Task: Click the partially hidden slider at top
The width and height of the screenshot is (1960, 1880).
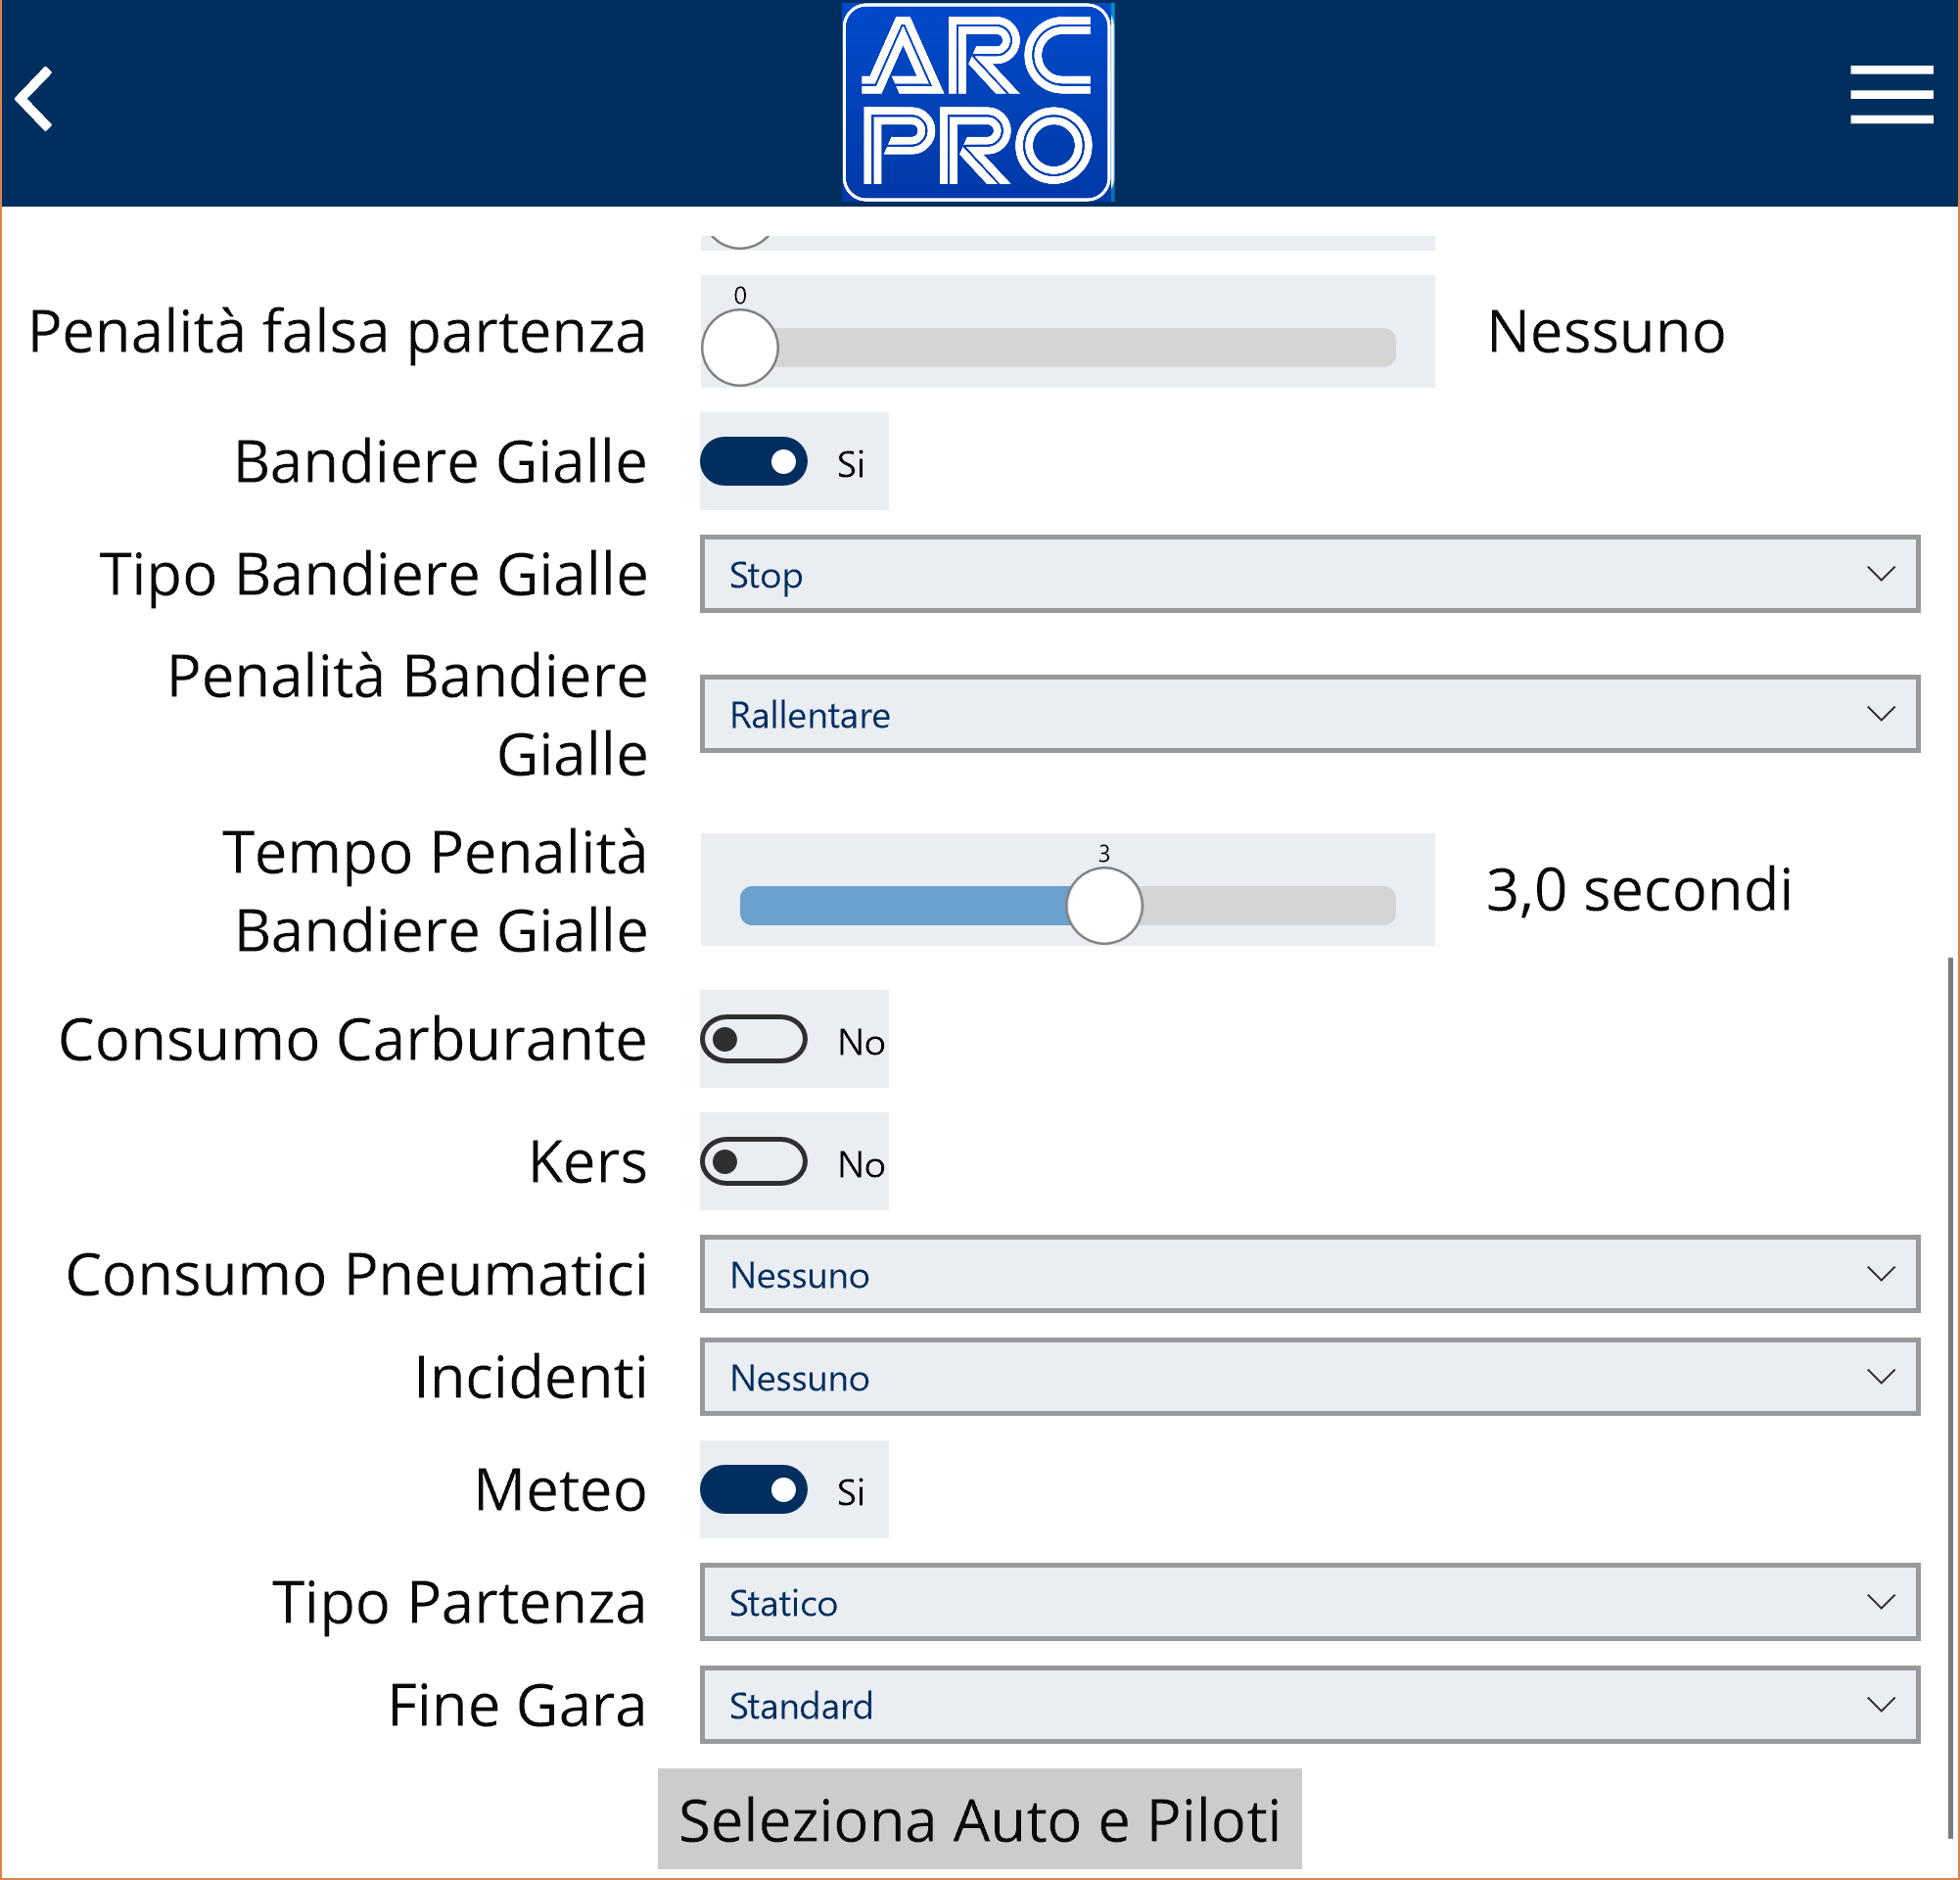Action: pos(1068,242)
